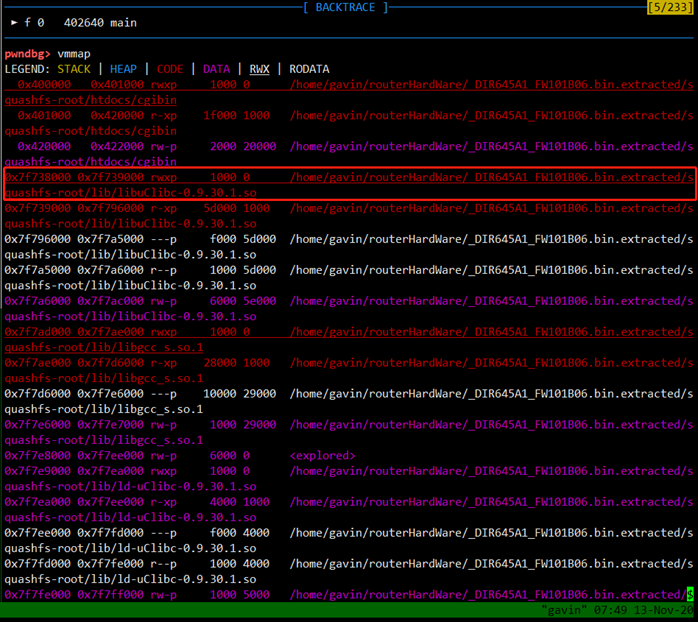698x622 pixels.
Task: Click the <explored> mapping label
Action: pos(322,455)
